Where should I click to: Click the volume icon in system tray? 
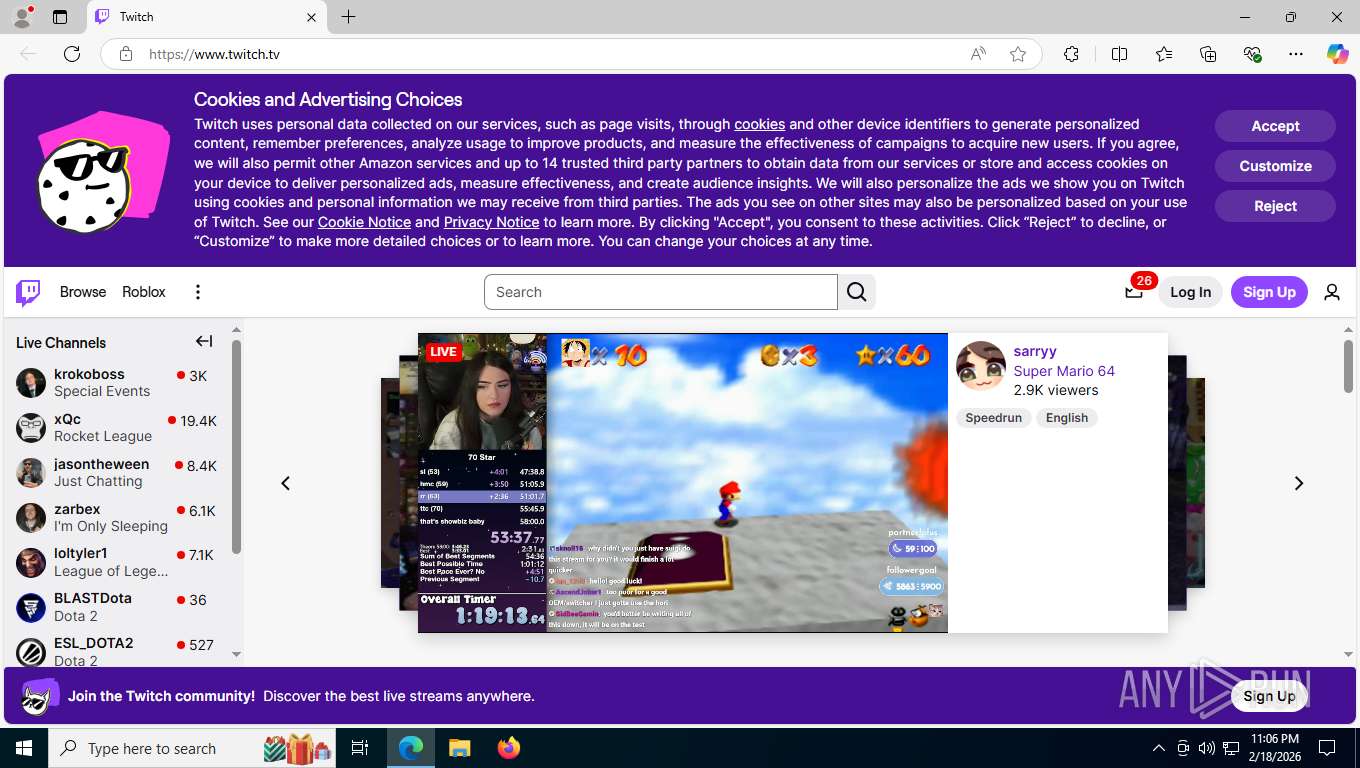1207,748
